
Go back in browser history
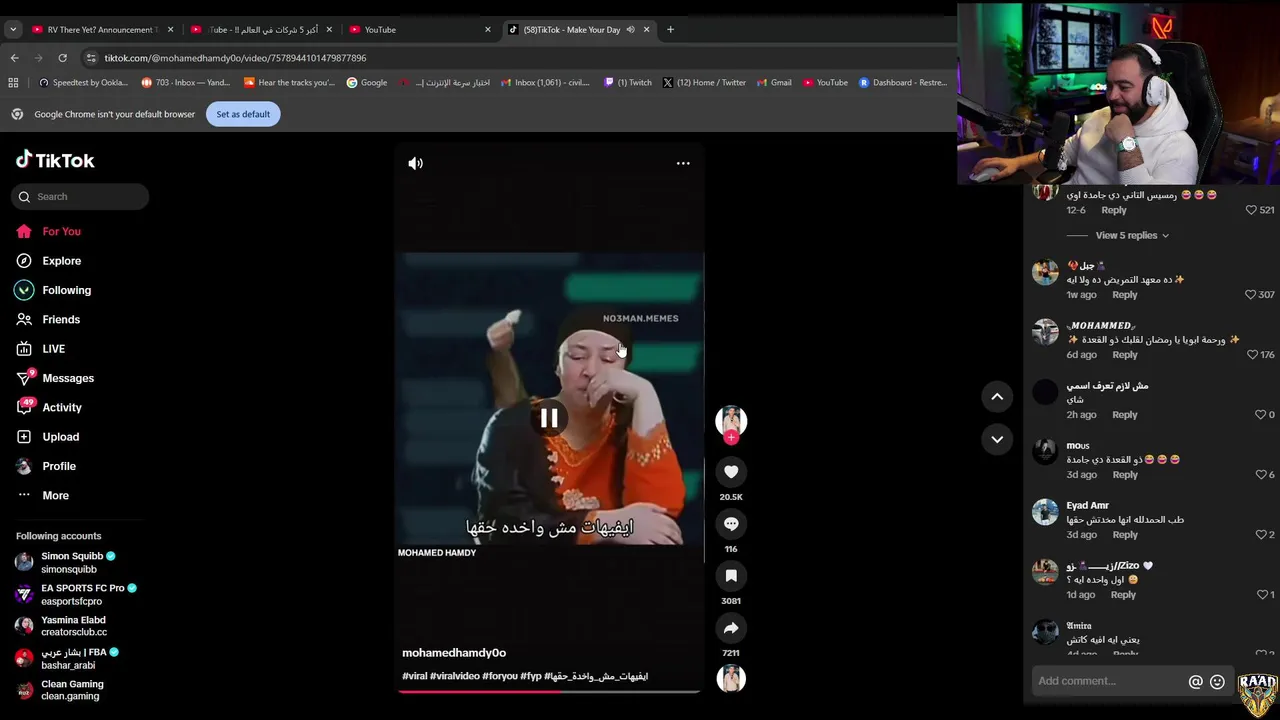point(14,58)
